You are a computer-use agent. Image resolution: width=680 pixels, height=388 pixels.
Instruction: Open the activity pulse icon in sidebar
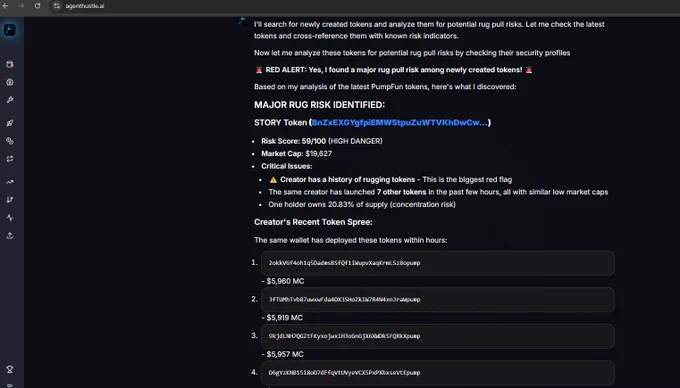pos(10,218)
